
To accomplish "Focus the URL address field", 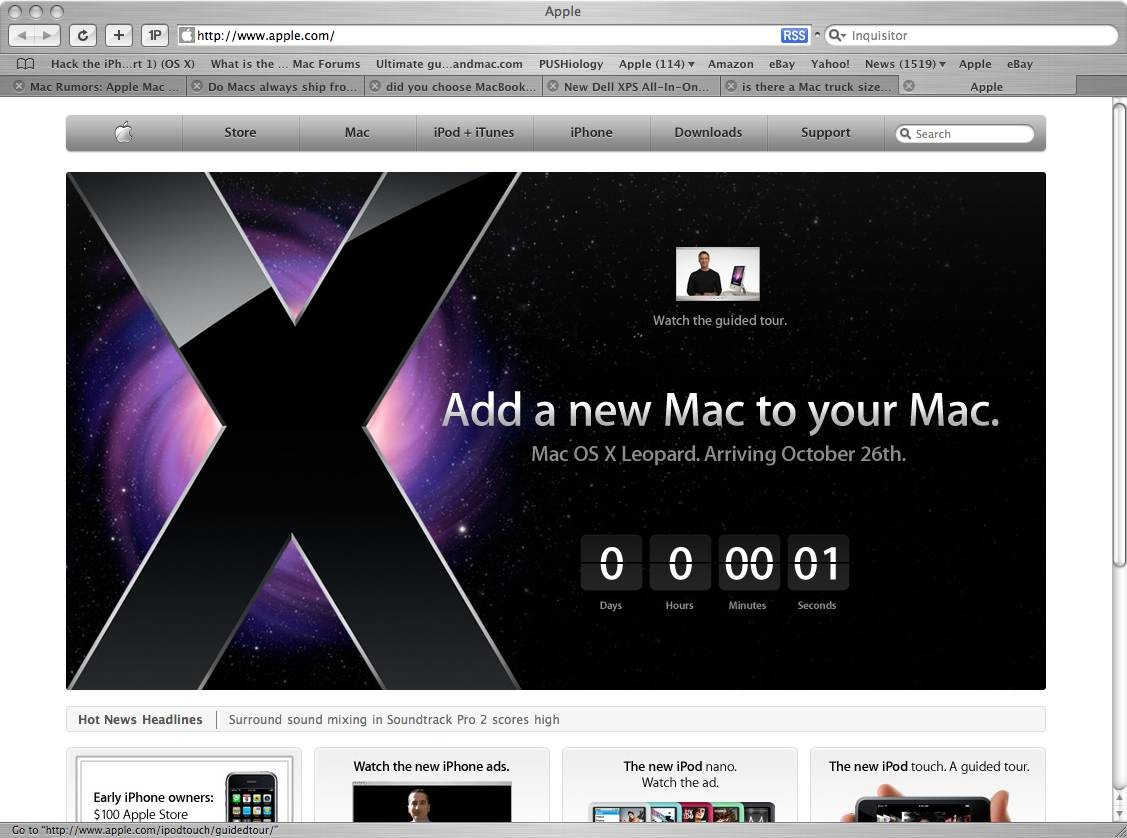I will pyautogui.click(x=487, y=35).
